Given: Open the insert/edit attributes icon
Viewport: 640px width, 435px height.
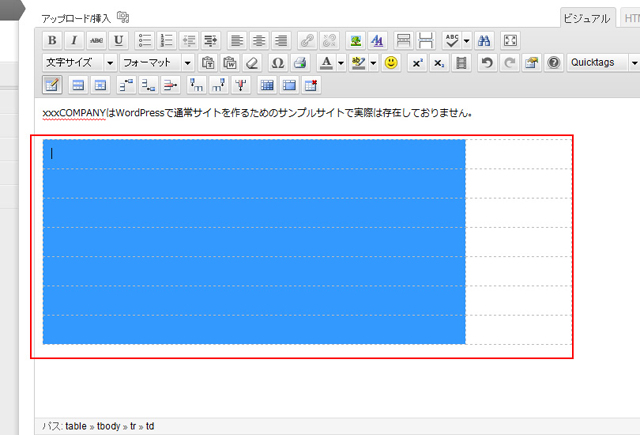Looking at the screenshot, I should (x=531, y=63).
